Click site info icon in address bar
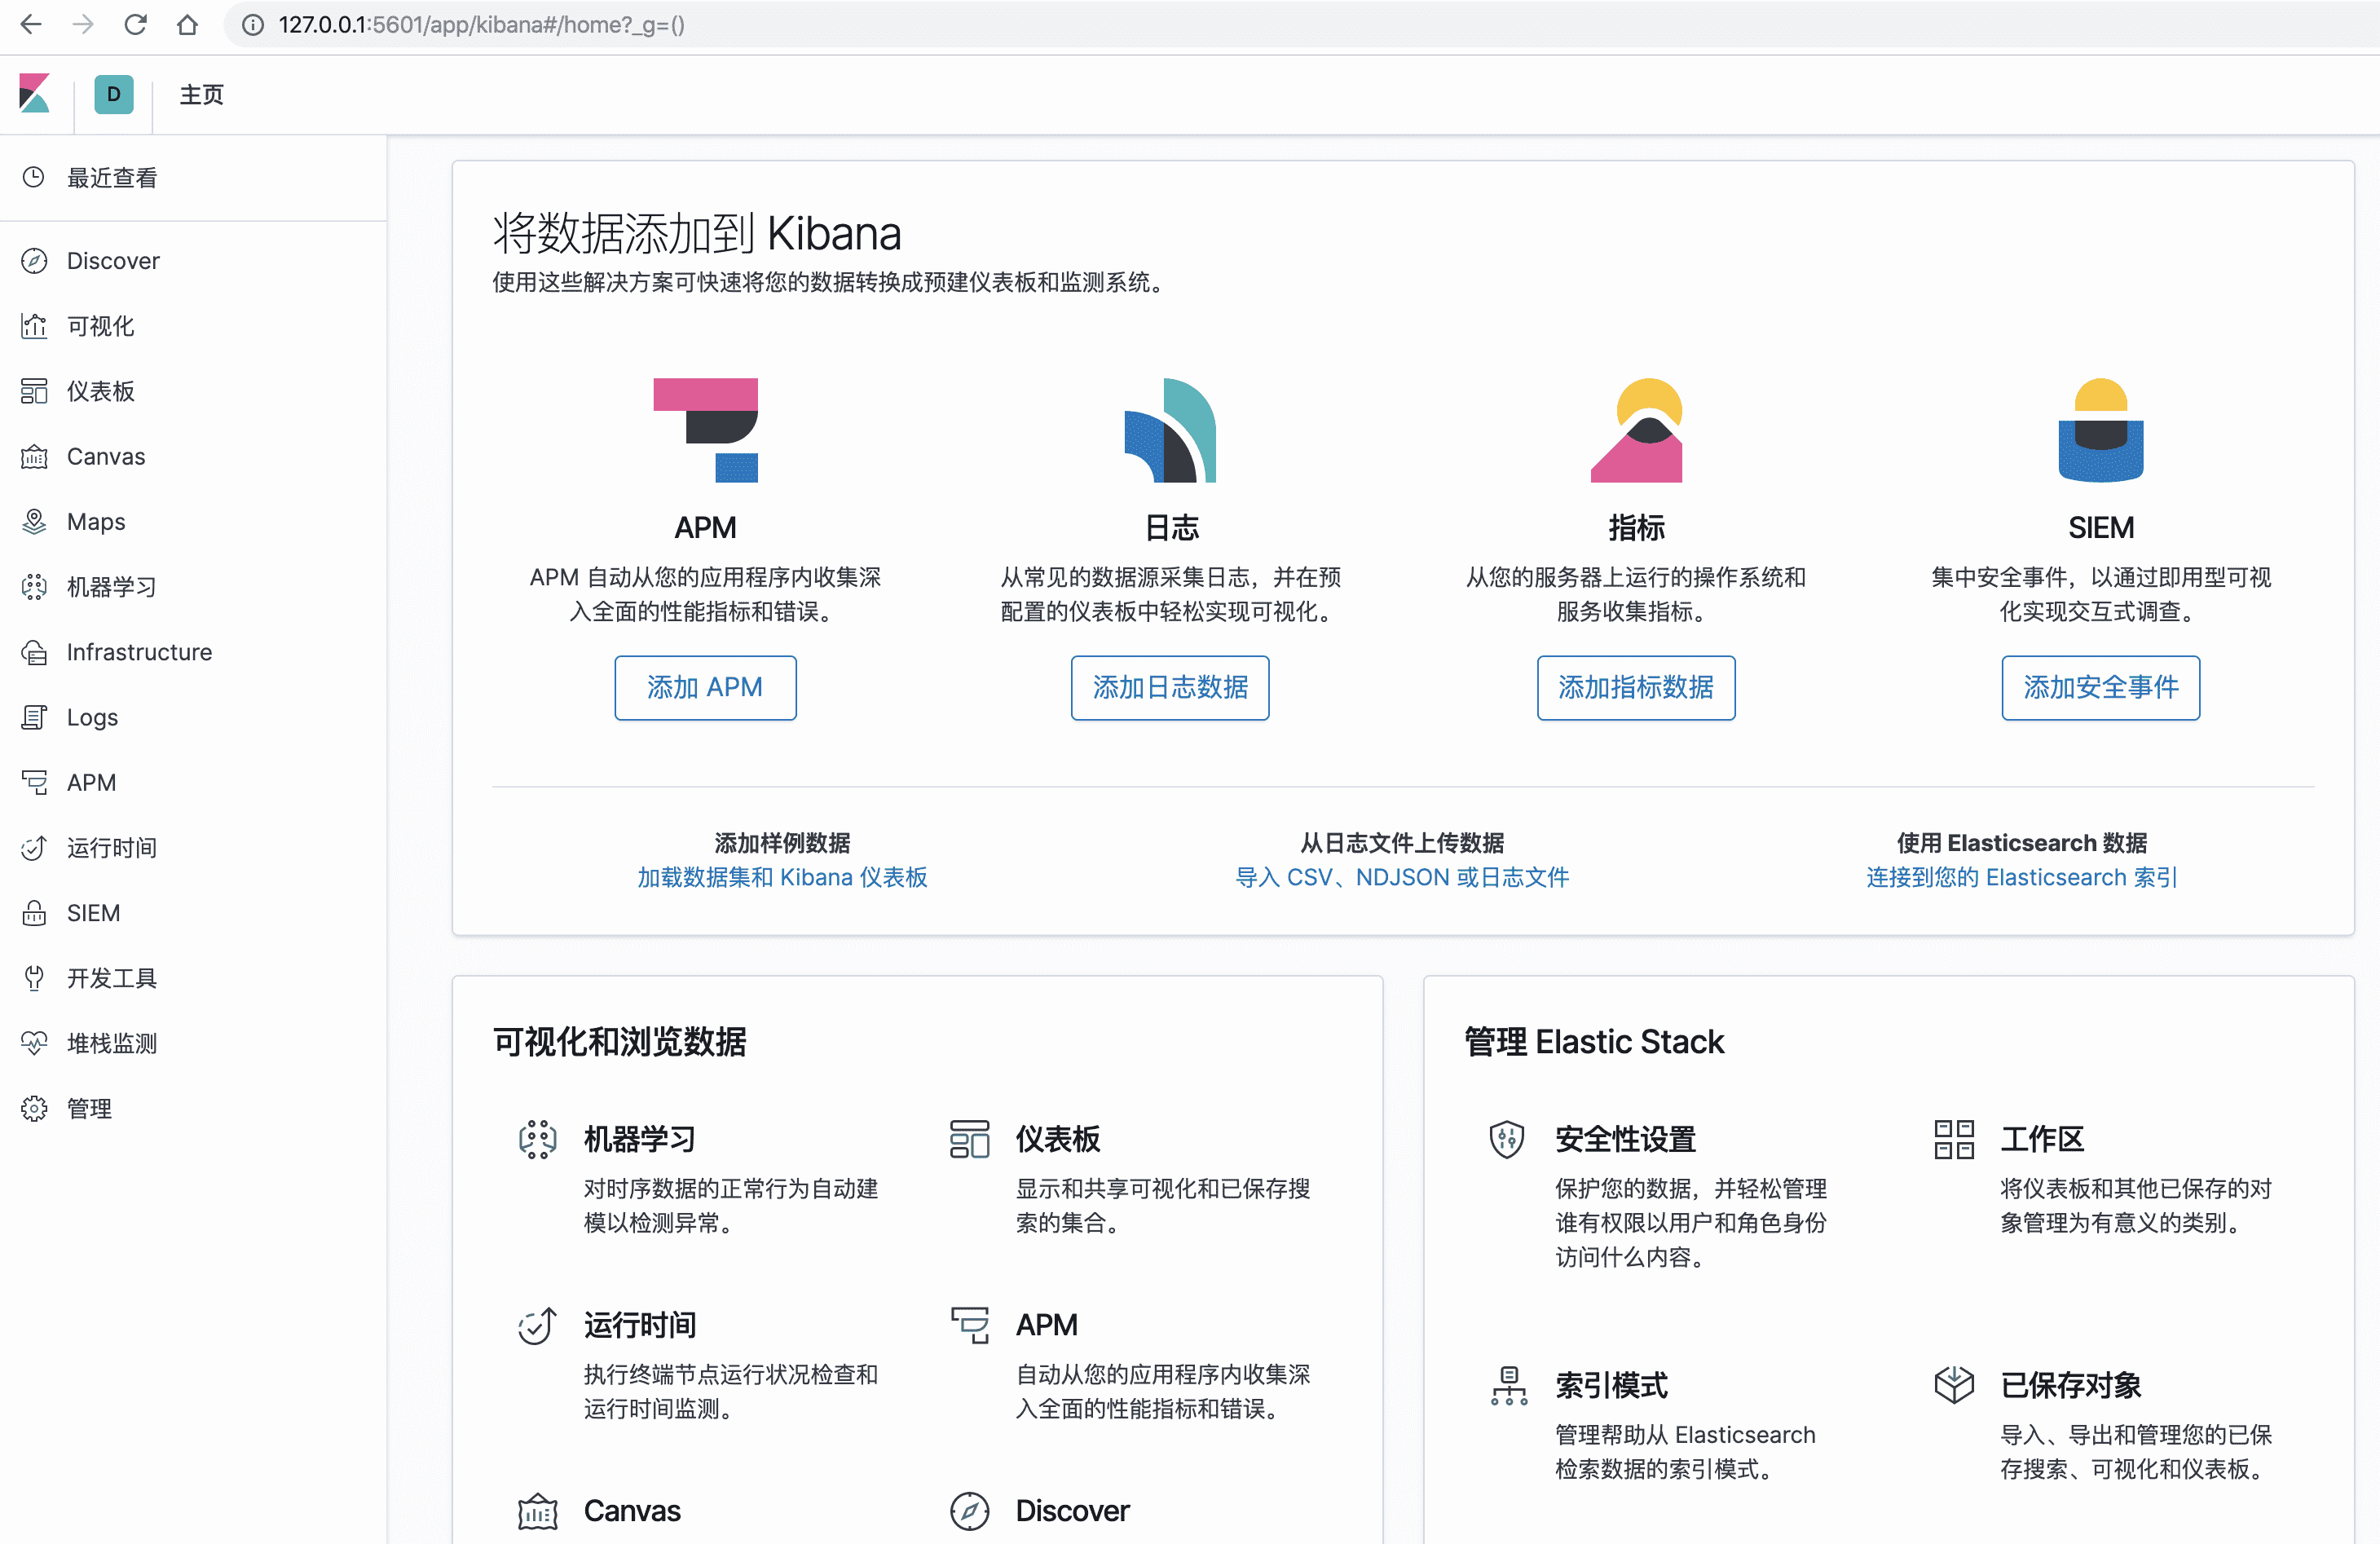Viewport: 2380px width, 1544px height. click(253, 25)
